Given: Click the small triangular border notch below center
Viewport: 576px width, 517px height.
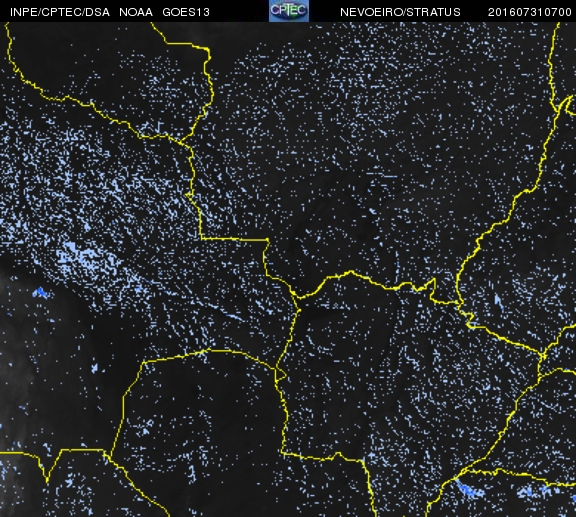Looking at the screenshot, I should click(281, 375).
